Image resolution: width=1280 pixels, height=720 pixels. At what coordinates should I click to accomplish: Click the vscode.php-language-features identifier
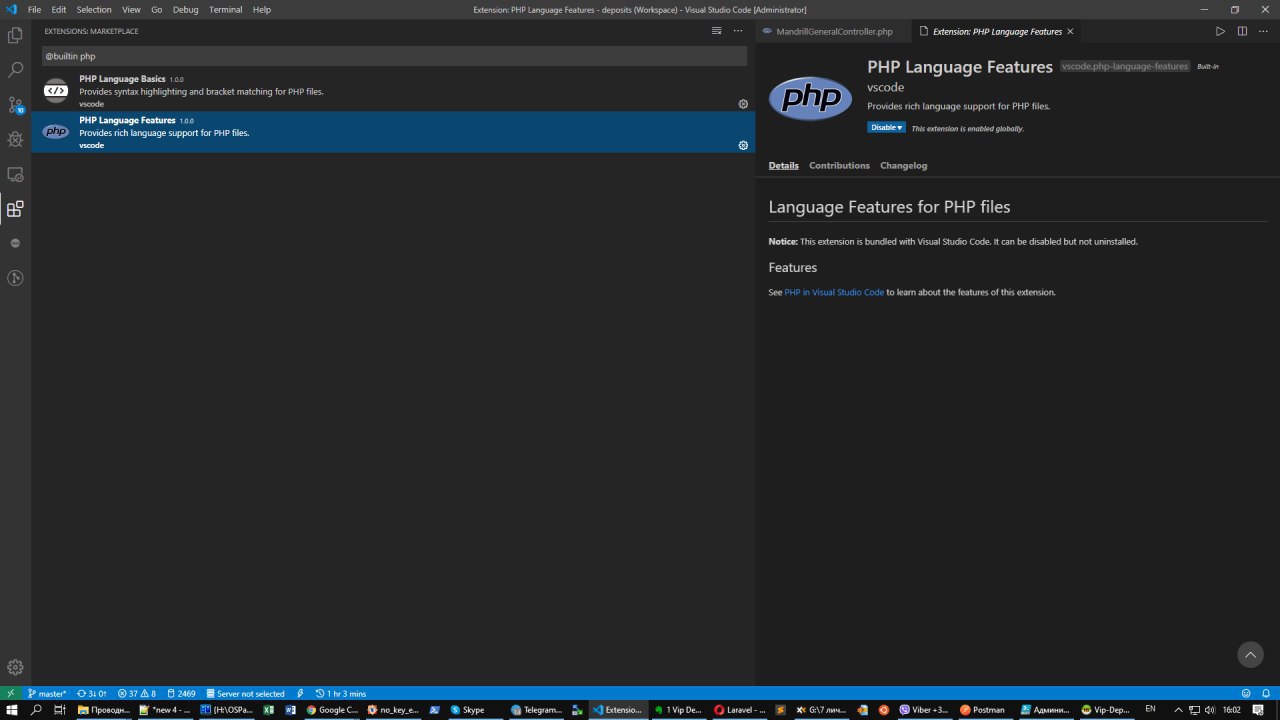tap(1125, 66)
